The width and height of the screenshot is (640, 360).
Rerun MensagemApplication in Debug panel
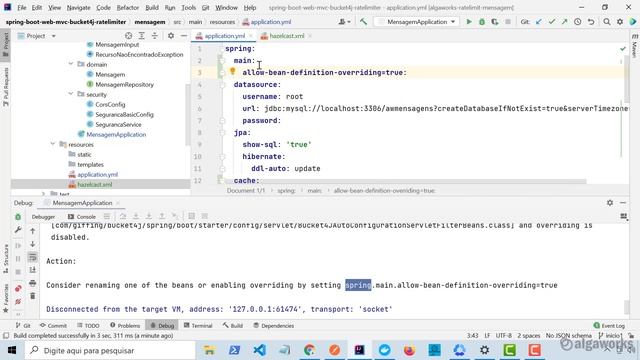click(x=18, y=217)
